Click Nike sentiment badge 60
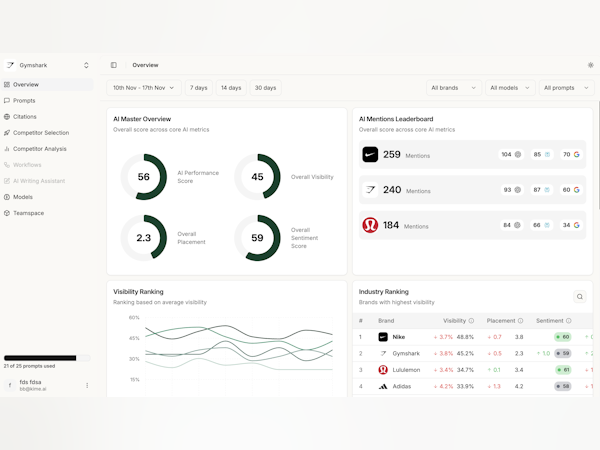Viewport: 600px width, 450px height. [562, 337]
